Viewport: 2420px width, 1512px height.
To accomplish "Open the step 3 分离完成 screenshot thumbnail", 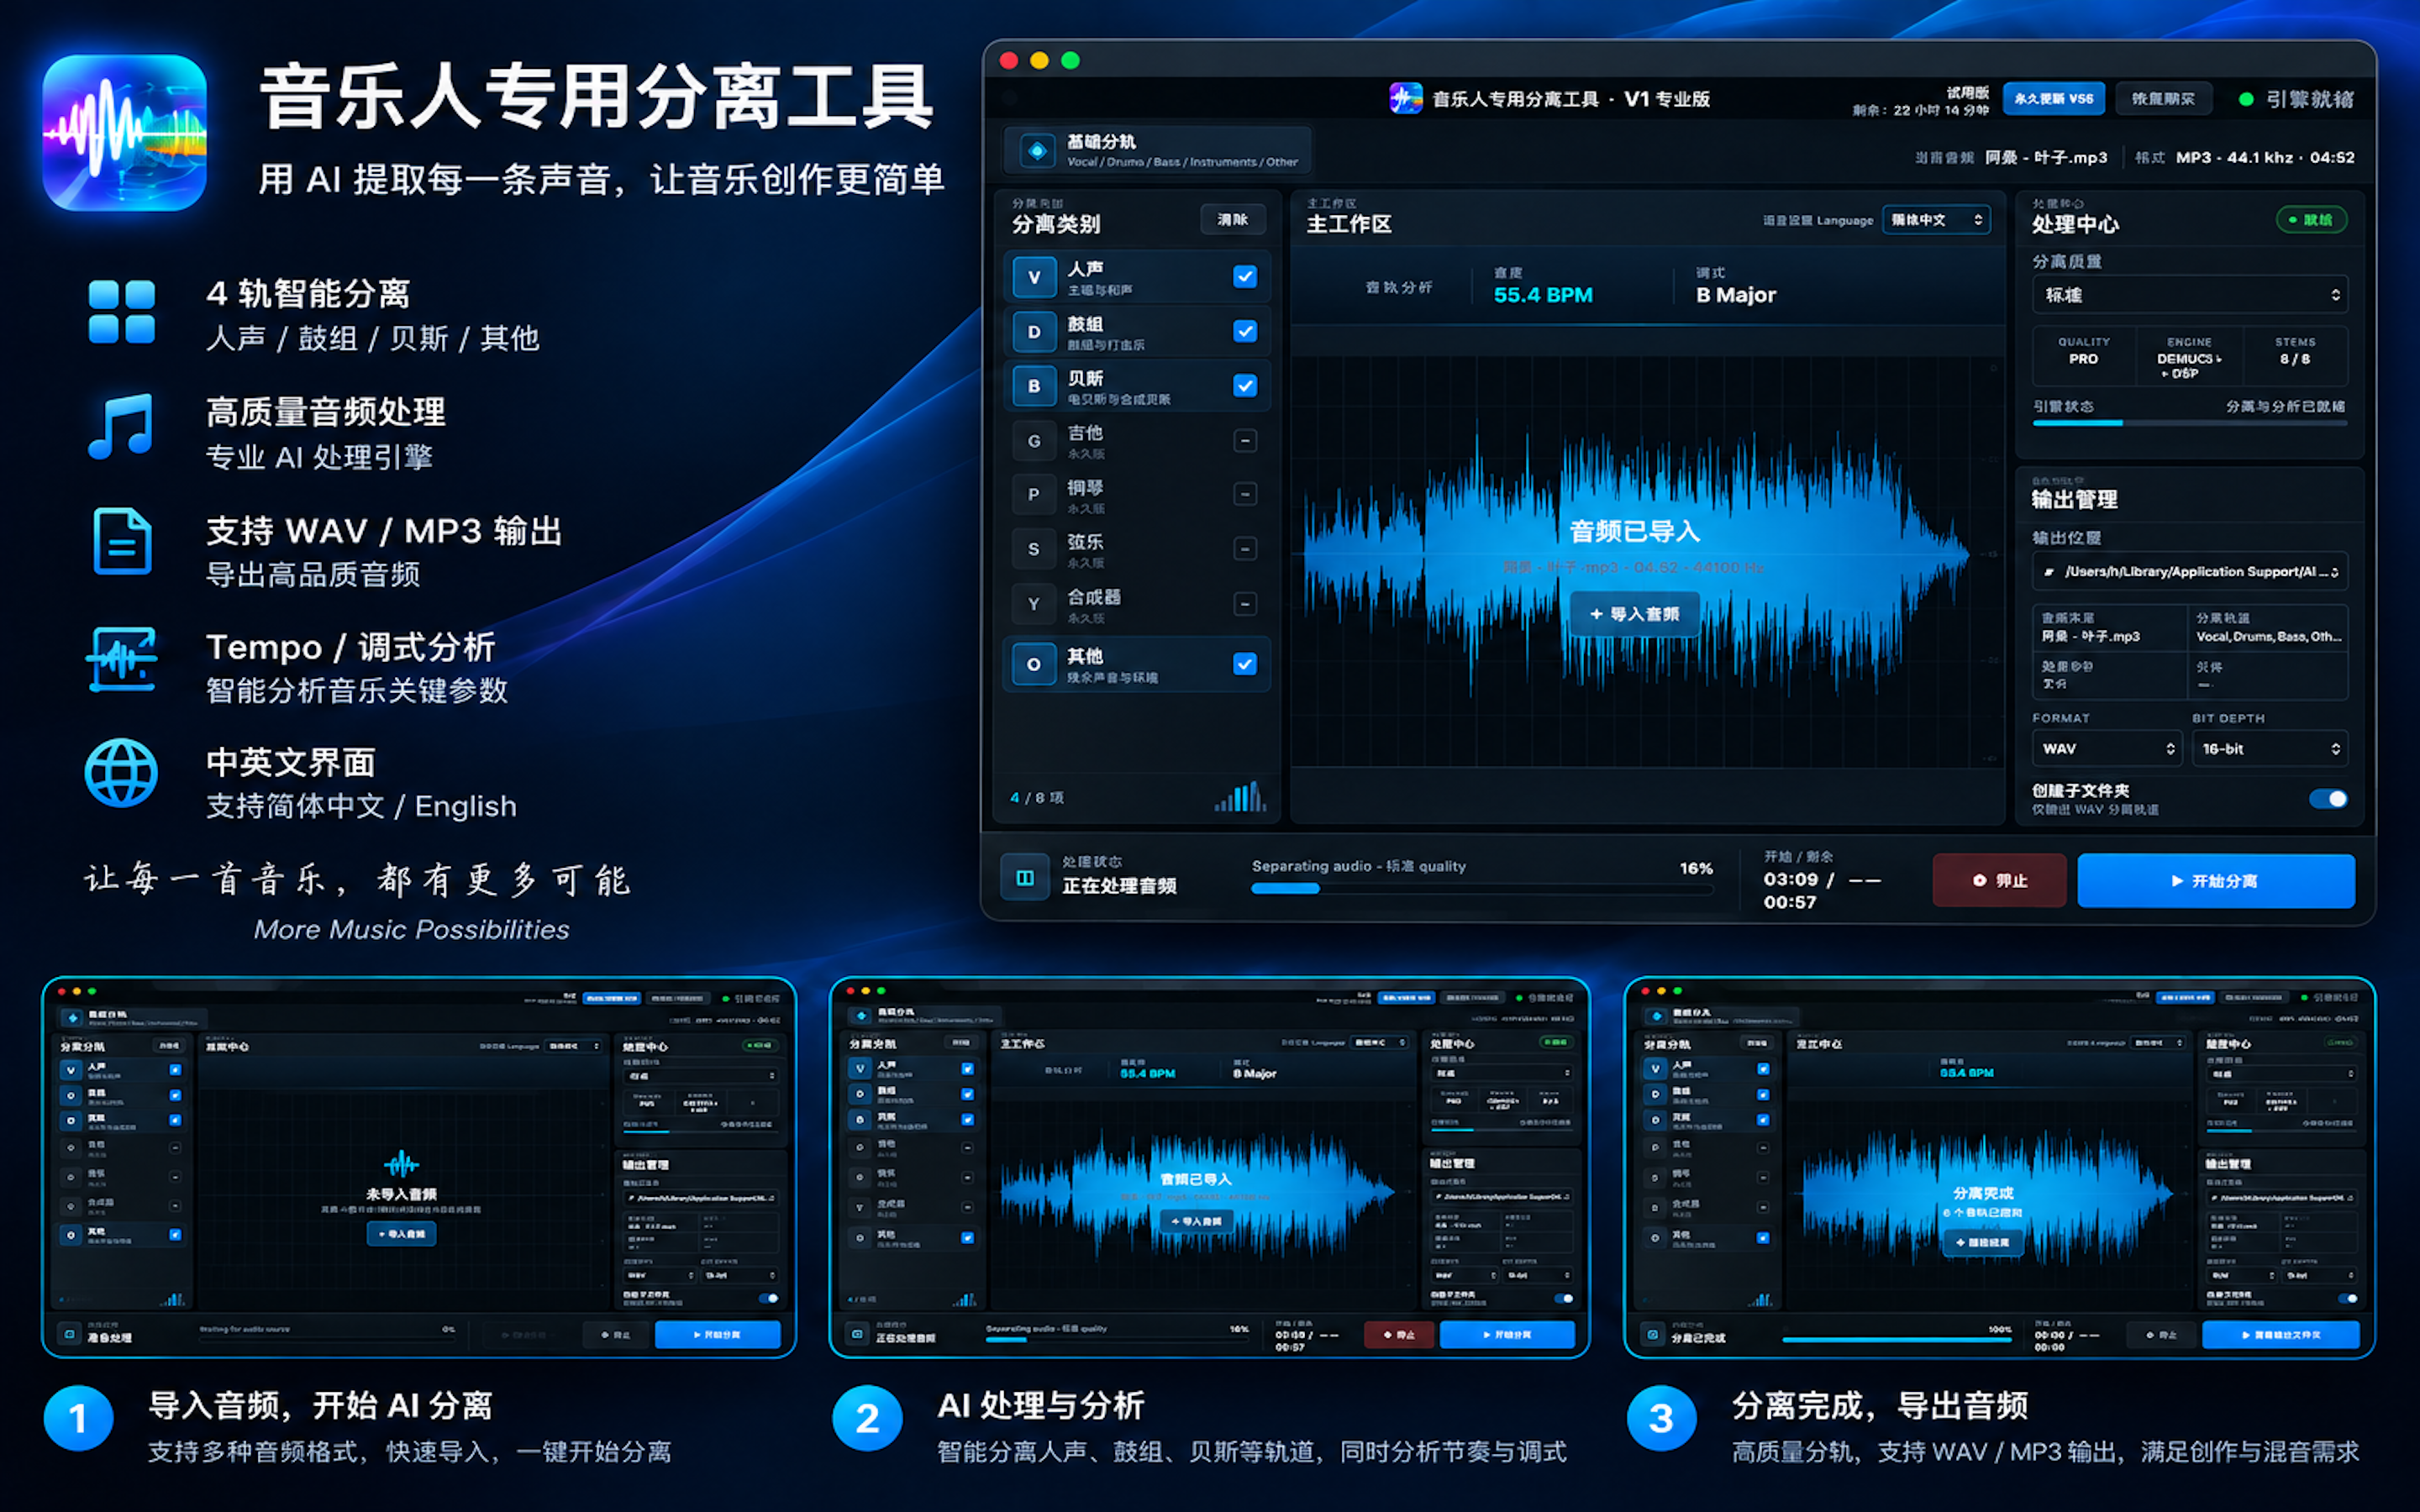I will point(1999,1167).
